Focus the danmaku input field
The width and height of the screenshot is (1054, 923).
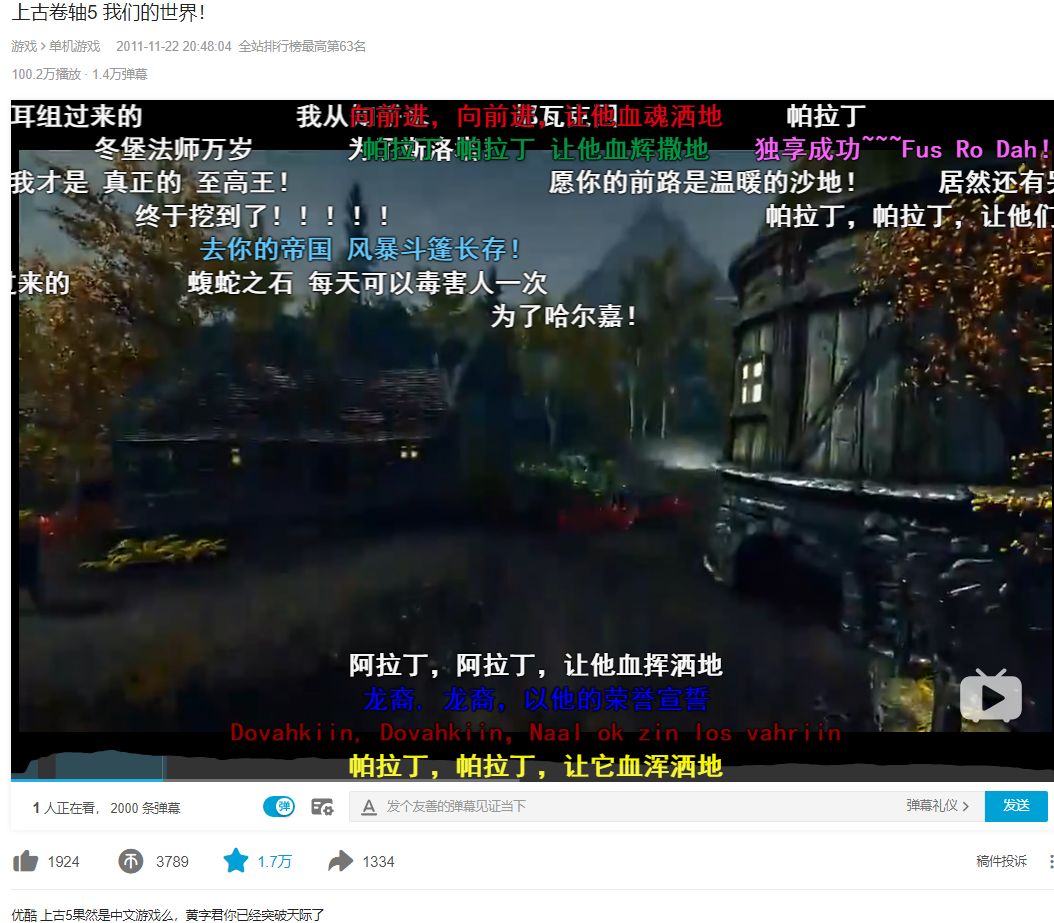[x=639, y=806]
